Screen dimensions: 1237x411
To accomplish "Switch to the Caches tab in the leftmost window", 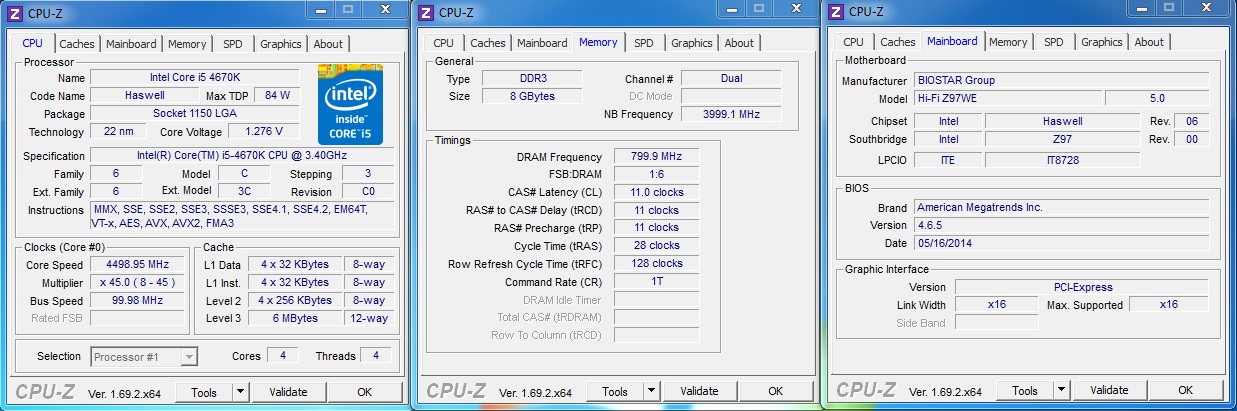I will pos(77,44).
